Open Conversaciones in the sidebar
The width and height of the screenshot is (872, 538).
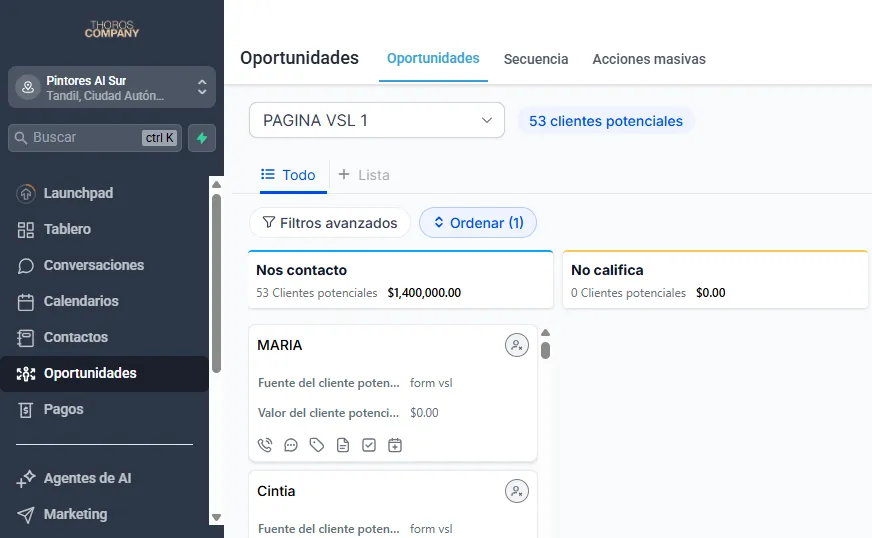click(104, 265)
